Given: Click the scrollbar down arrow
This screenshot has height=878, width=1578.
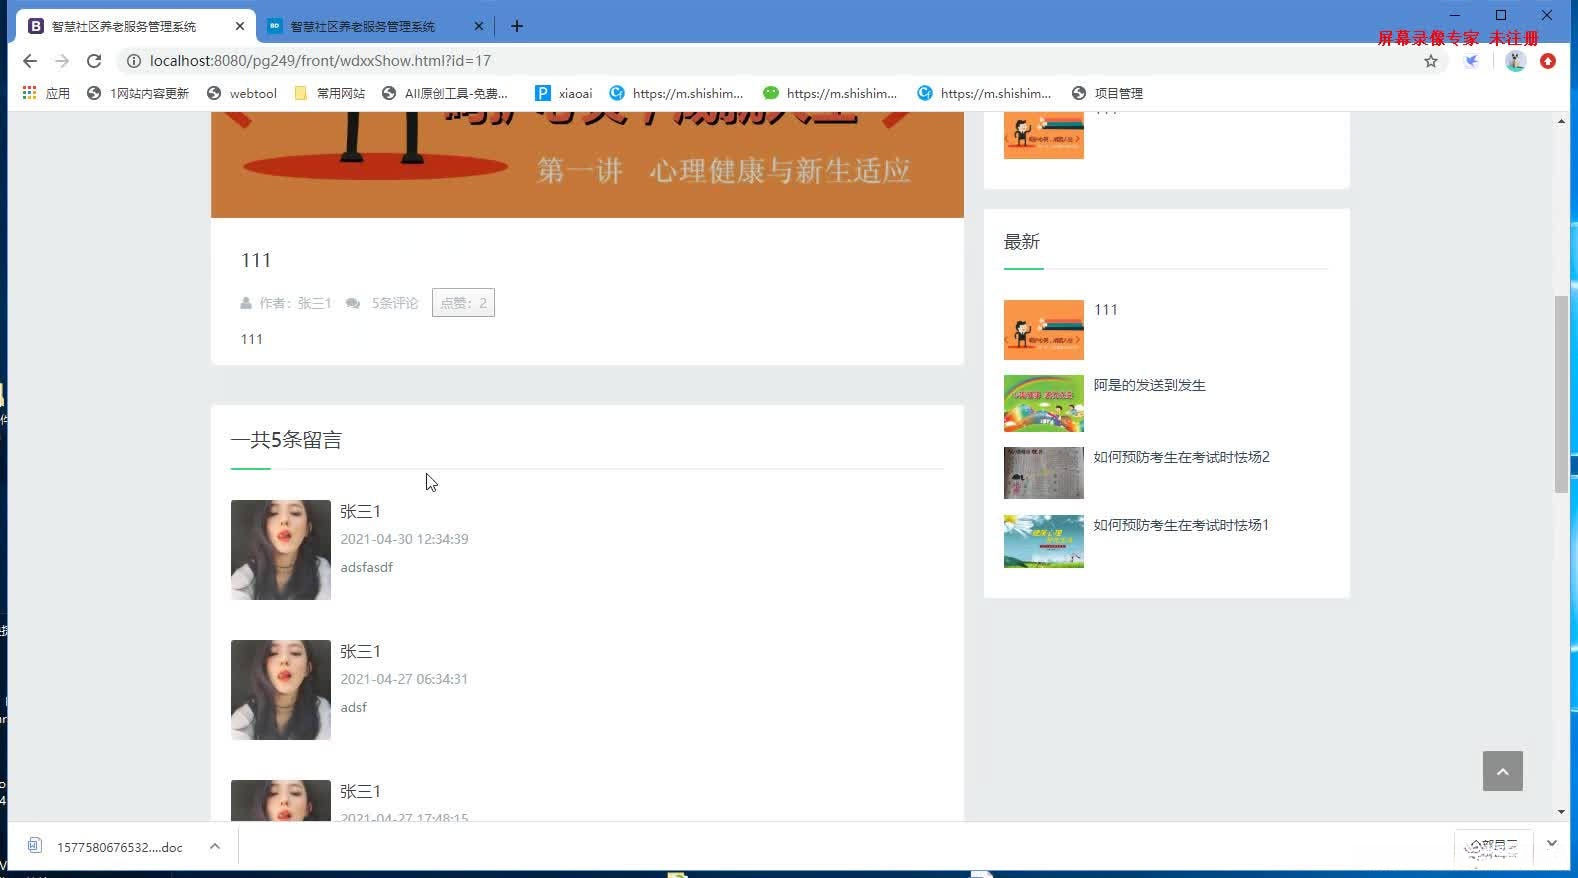Looking at the screenshot, I should (1561, 812).
